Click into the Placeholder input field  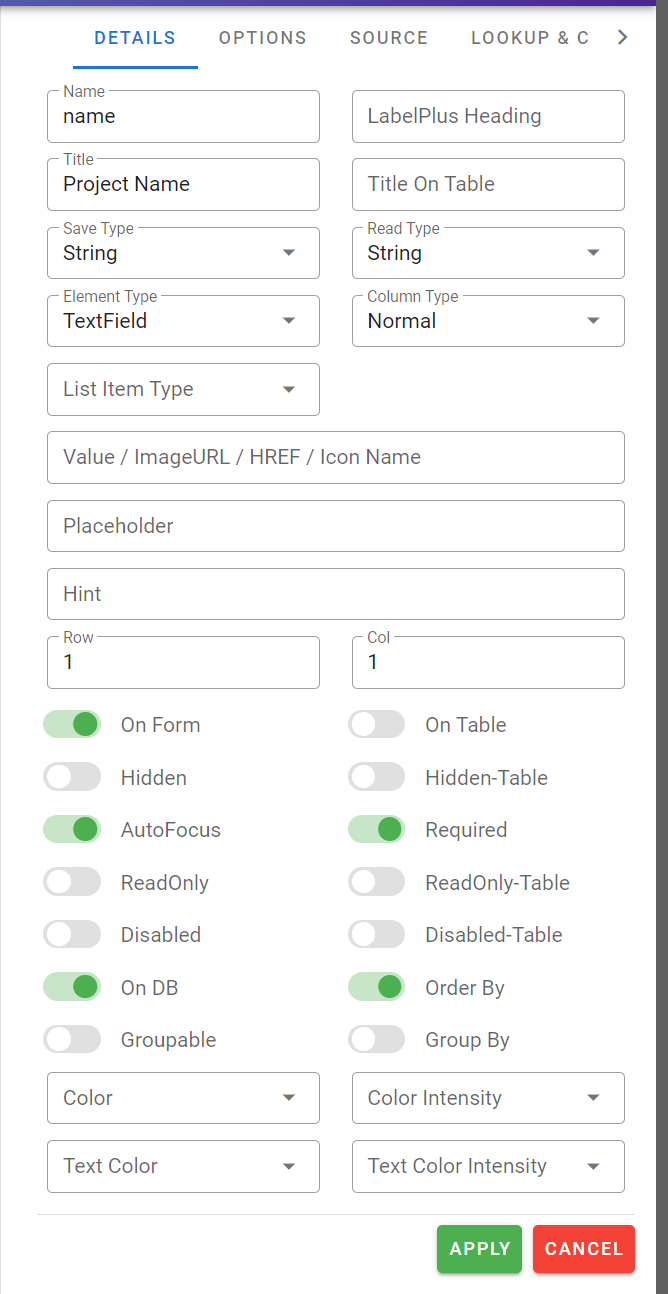pos(335,526)
